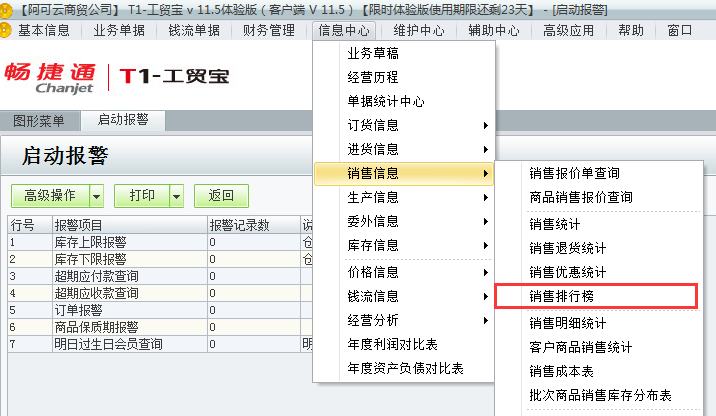Expand the 高级操作 dropdown arrow
This screenshot has height=416, width=716.
tap(96, 196)
